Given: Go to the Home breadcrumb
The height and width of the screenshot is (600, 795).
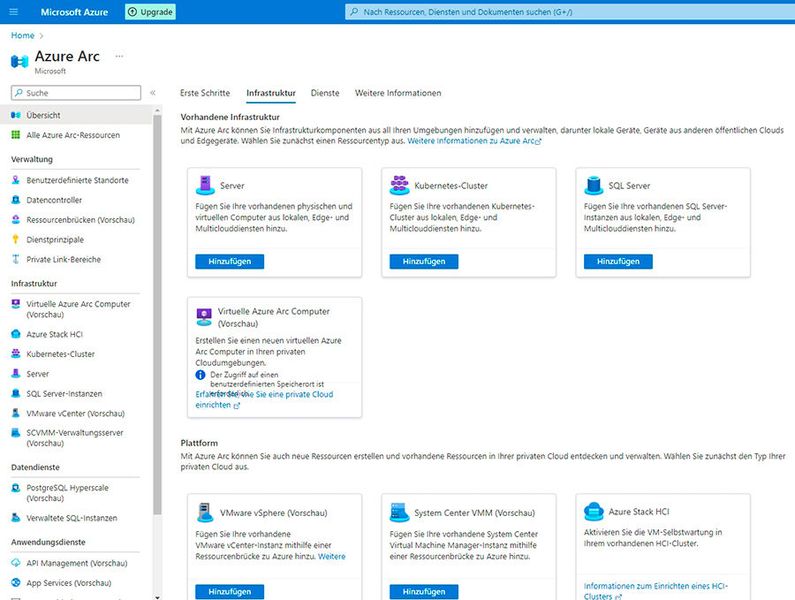Looking at the screenshot, I should click(x=23, y=36).
